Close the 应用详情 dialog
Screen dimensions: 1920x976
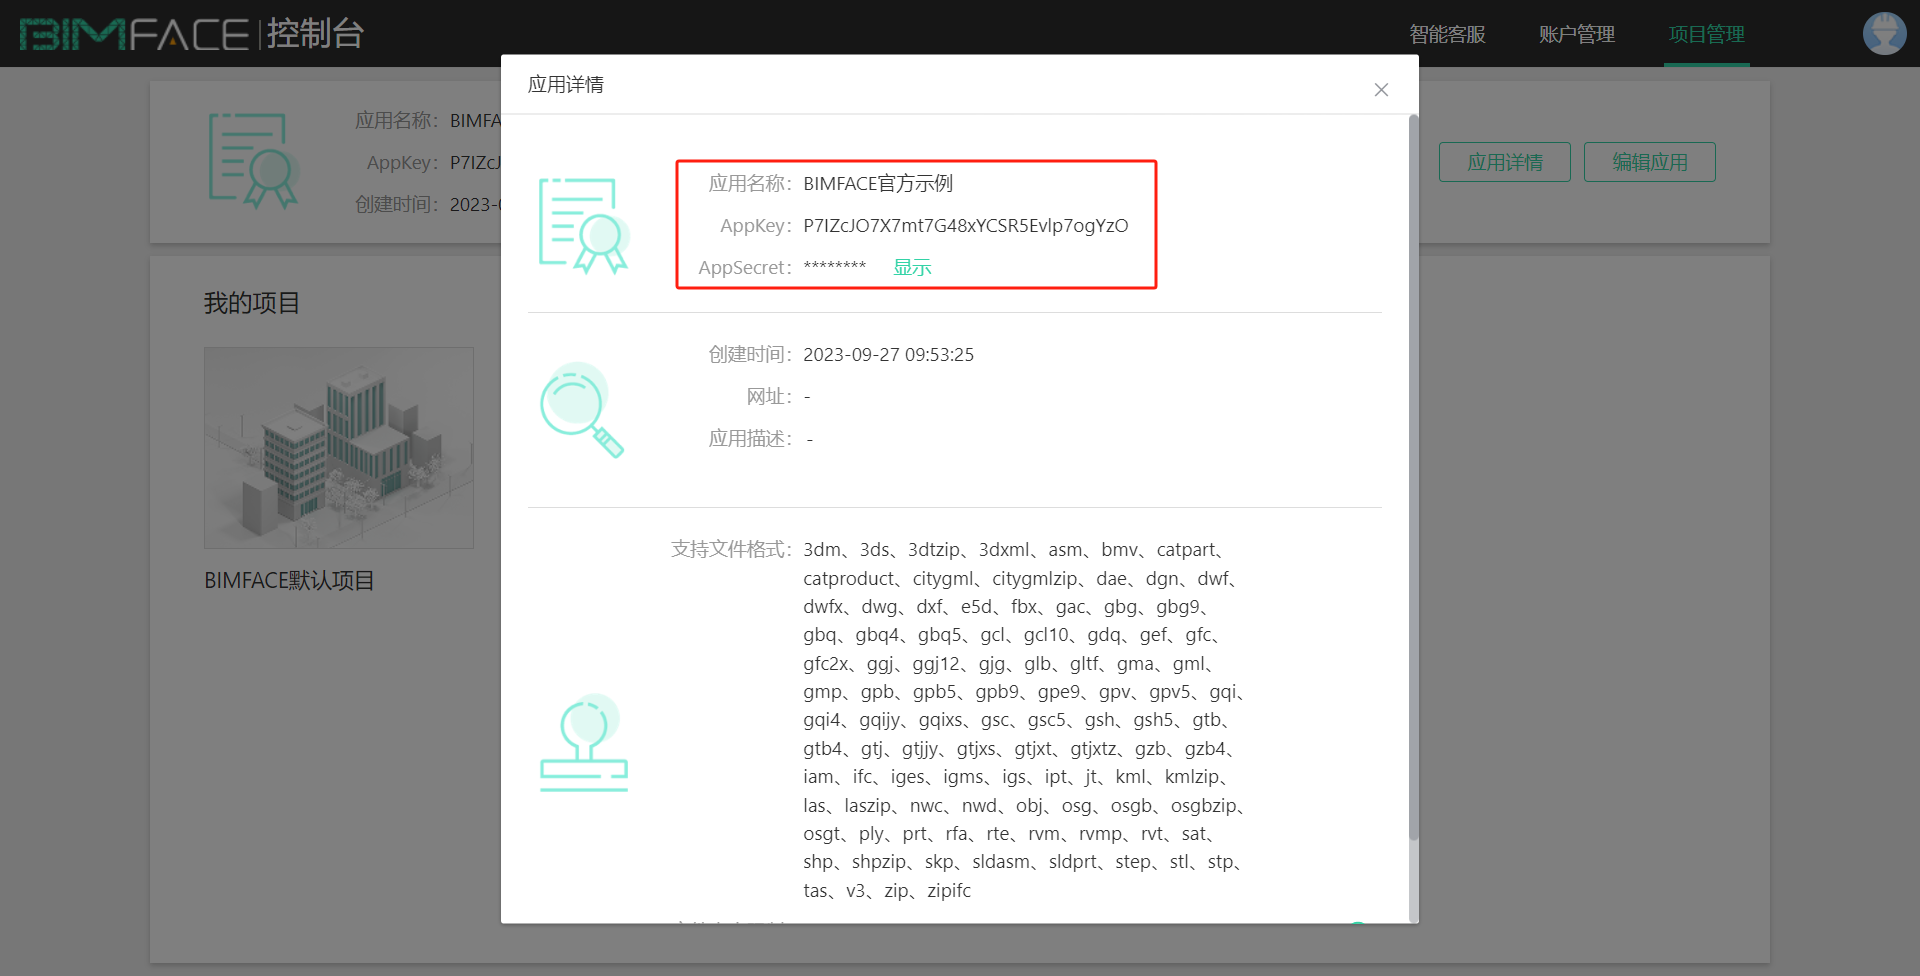[1381, 90]
